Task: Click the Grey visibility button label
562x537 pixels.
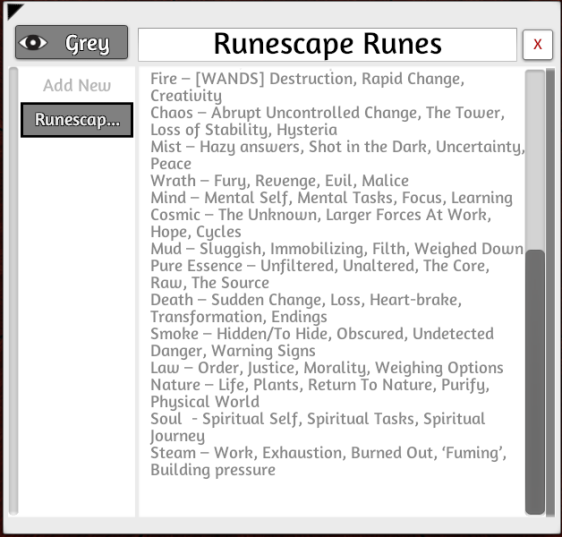Action: 87,44
